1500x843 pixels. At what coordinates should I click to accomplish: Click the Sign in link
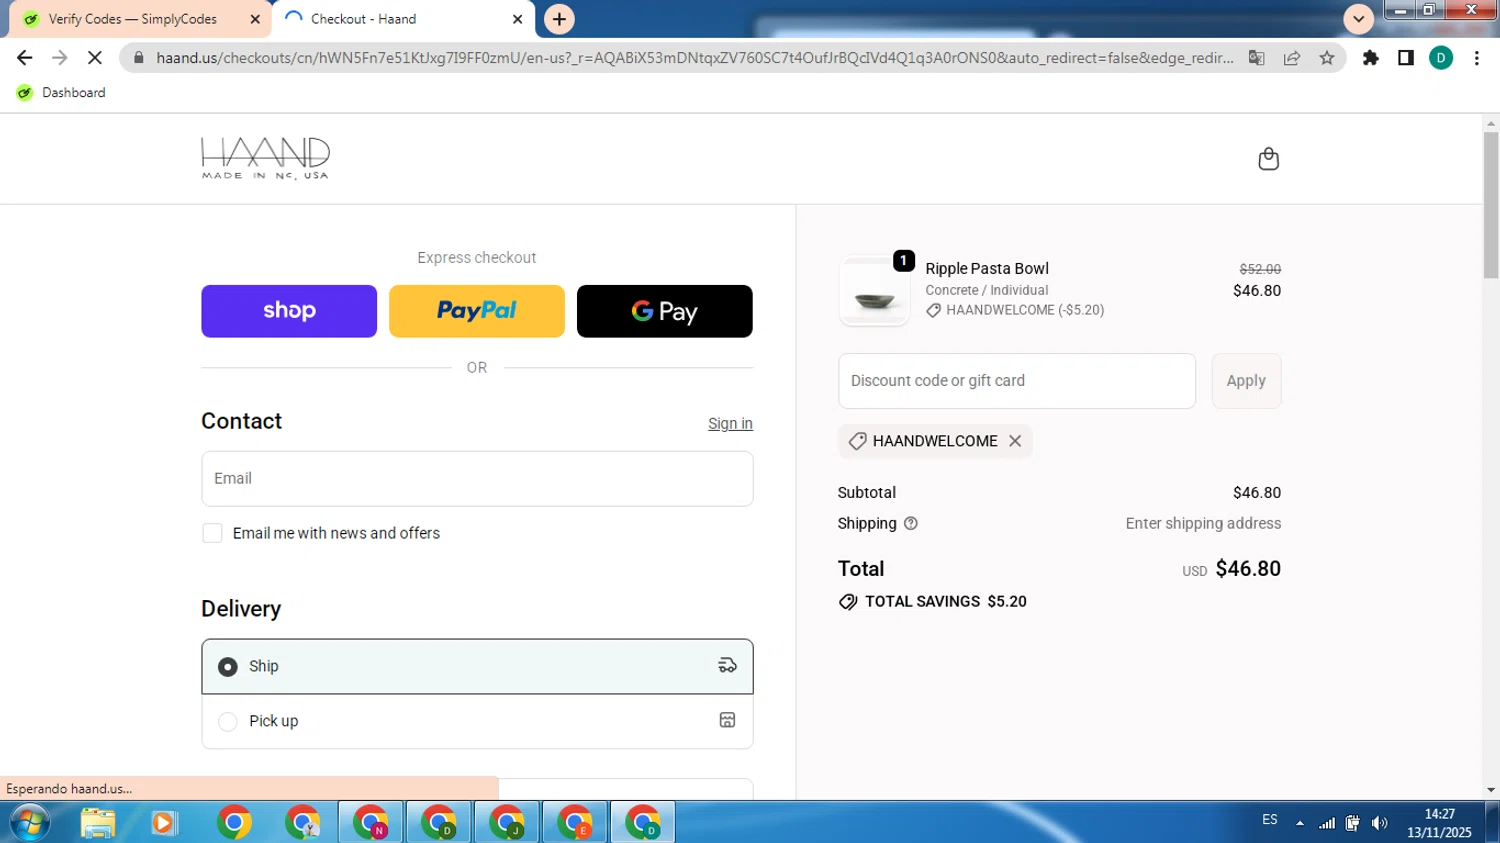(x=730, y=423)
